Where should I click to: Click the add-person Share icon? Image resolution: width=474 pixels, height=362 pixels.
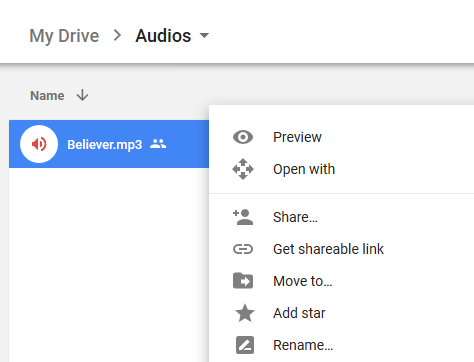point(243,217)
